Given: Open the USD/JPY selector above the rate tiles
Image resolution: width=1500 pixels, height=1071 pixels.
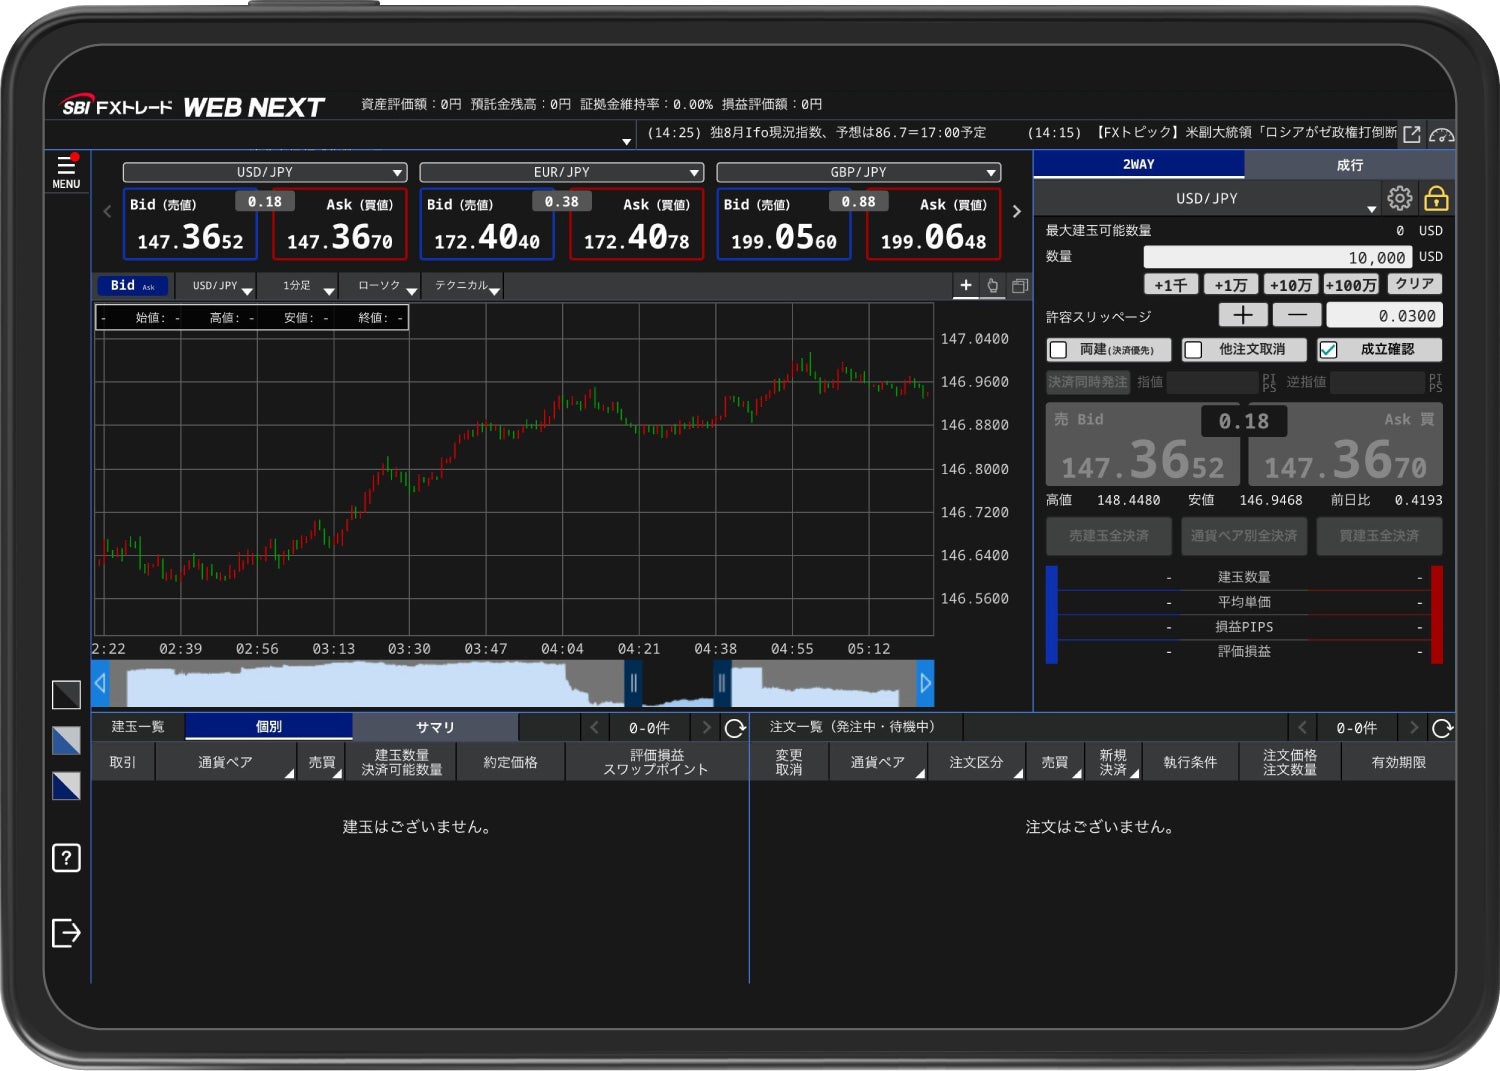Looking at the screenshot, I should [x=265, y=172].
